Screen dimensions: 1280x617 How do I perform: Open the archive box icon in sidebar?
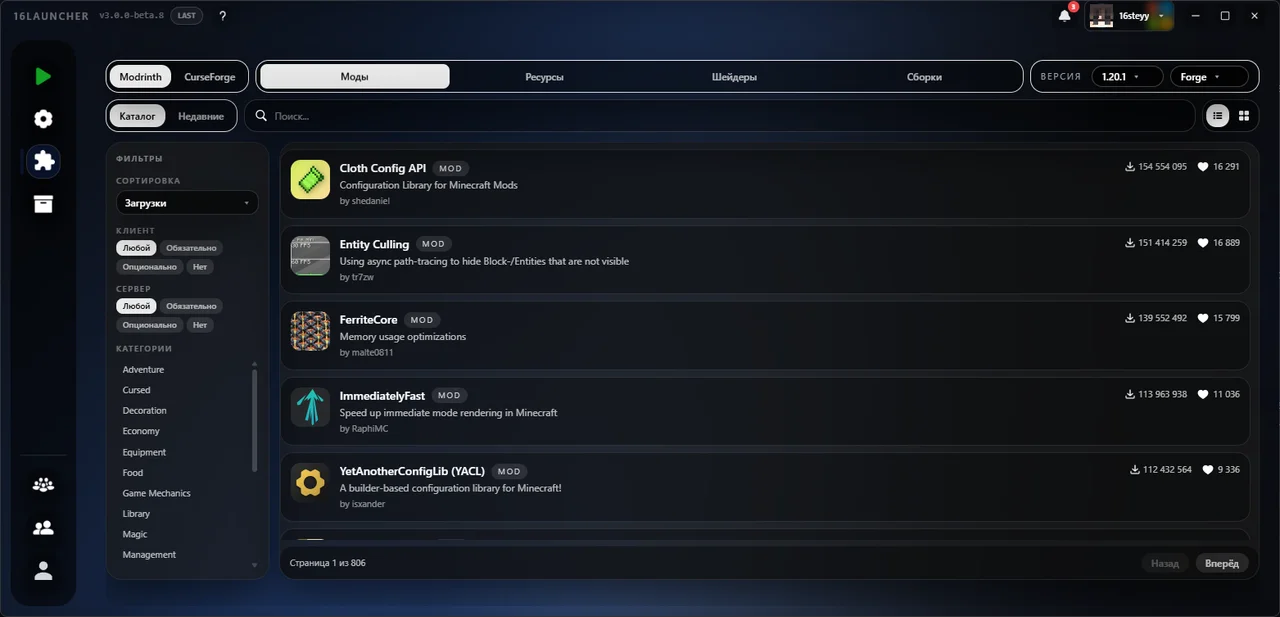[43, 204]
